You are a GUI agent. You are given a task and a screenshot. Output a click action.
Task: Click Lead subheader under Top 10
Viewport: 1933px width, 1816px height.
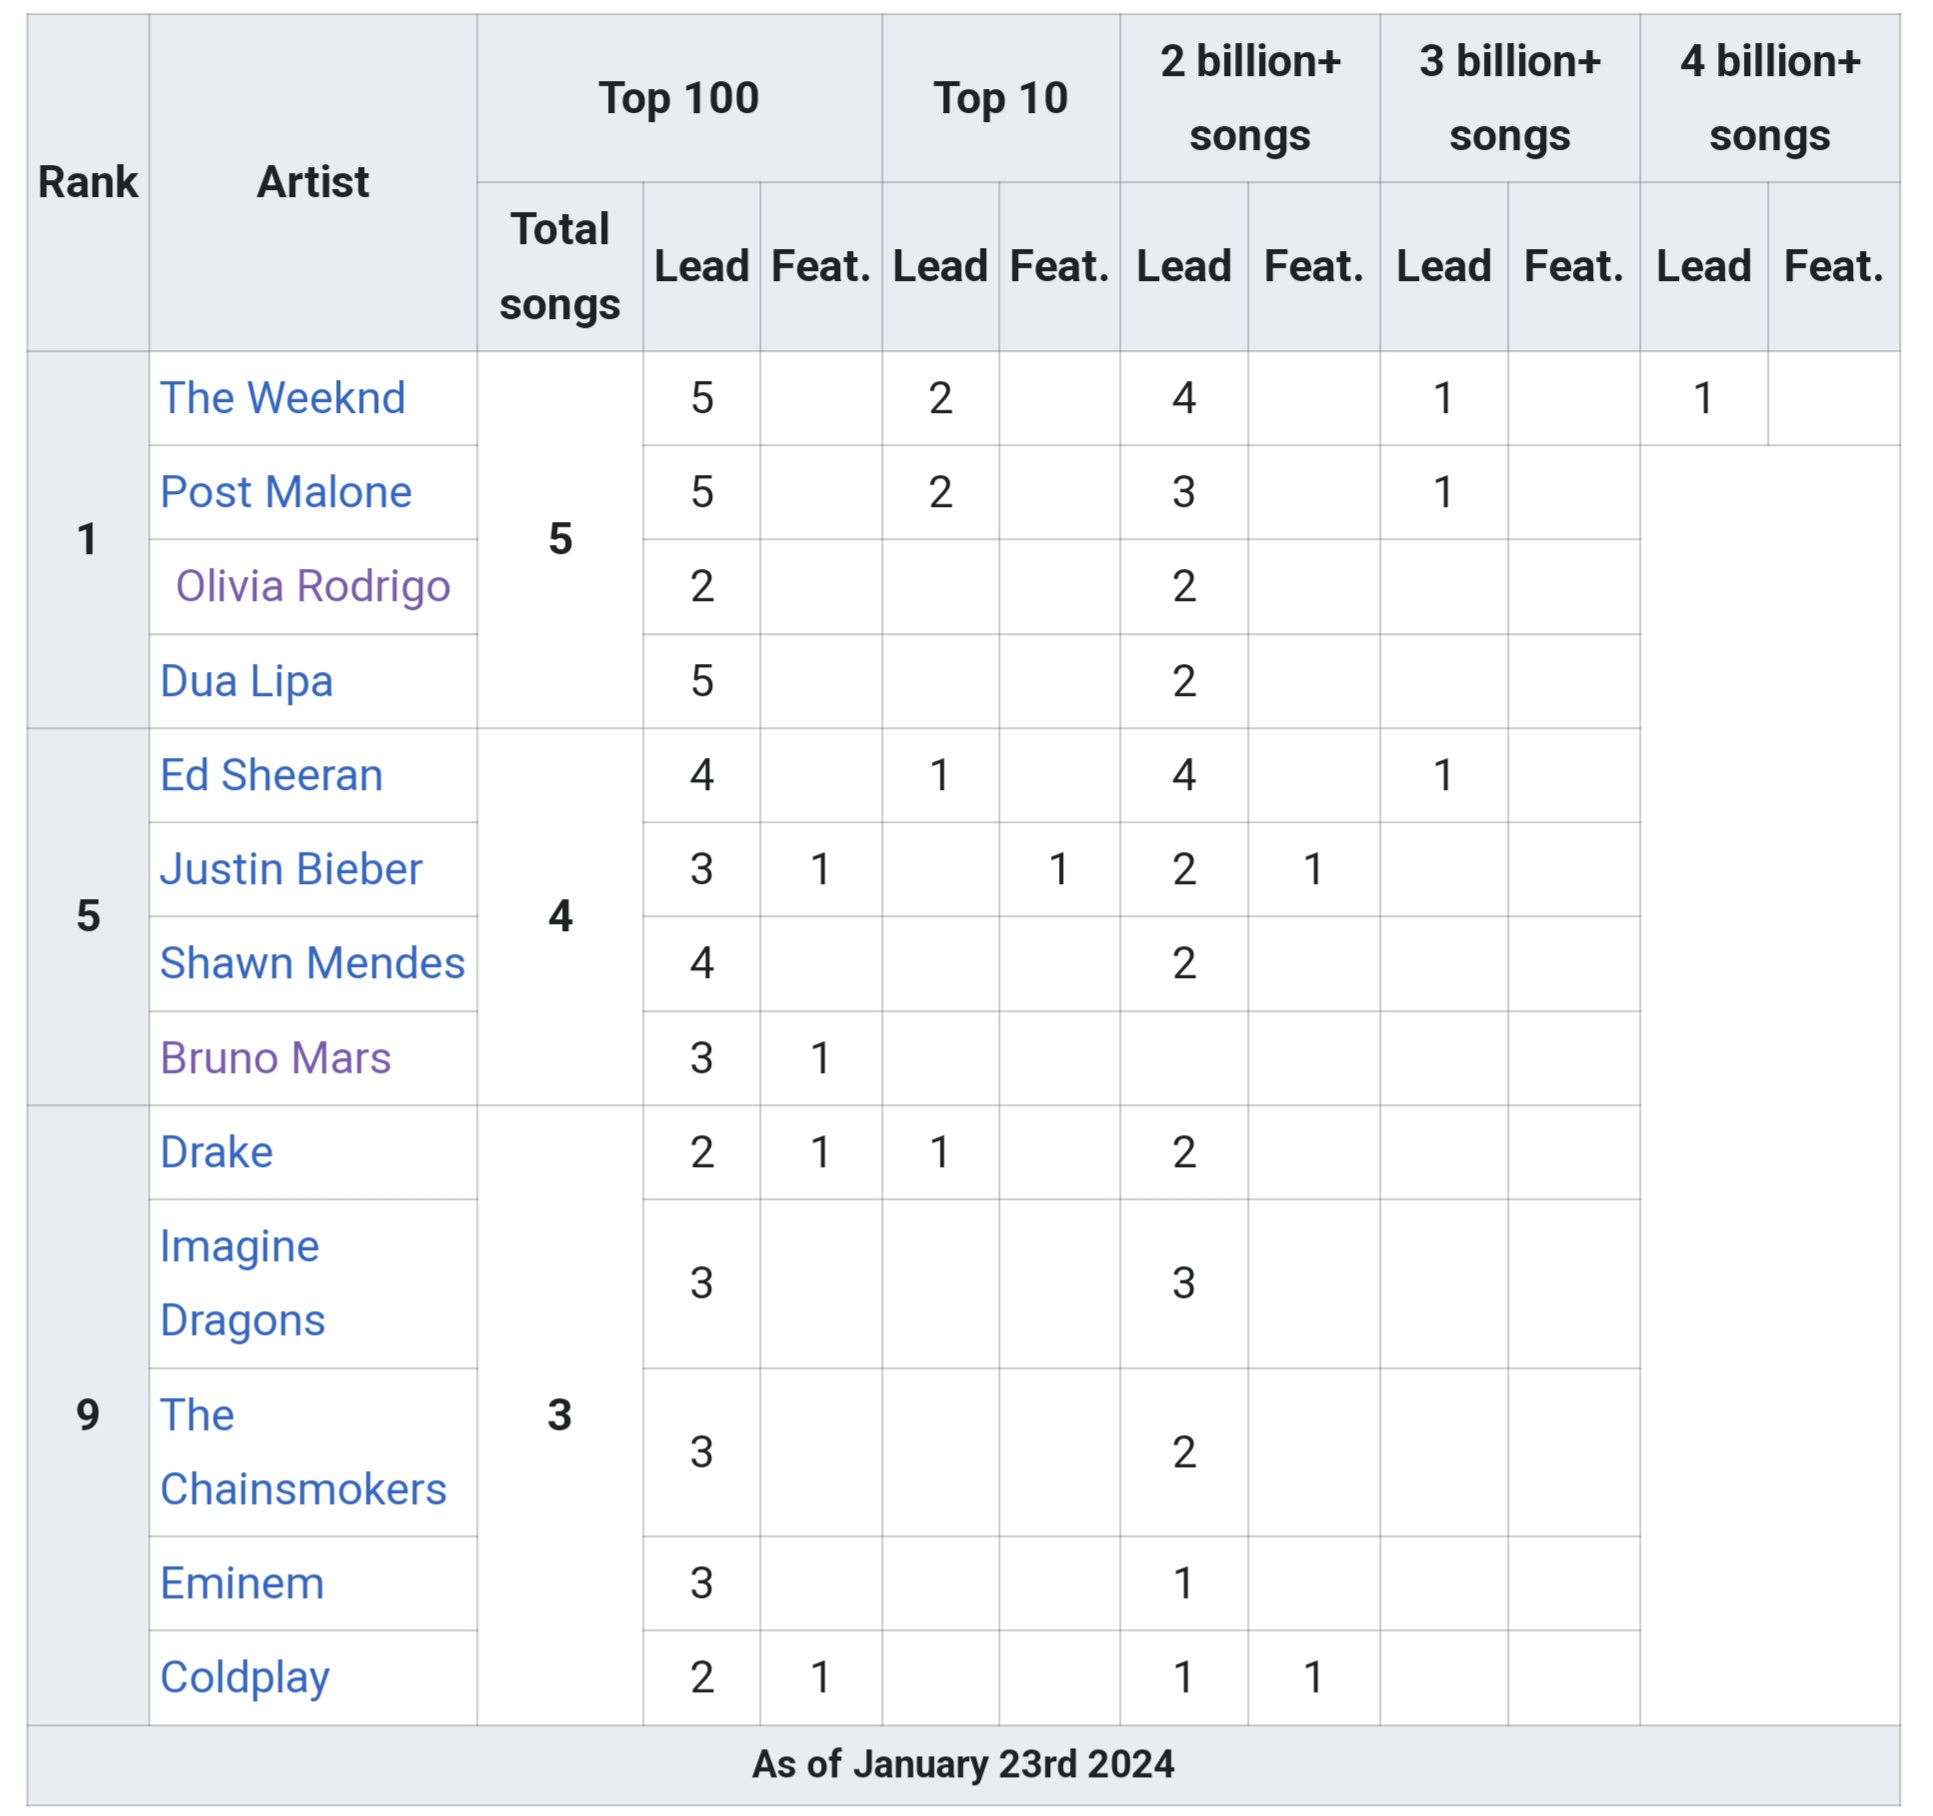pyautogui.click(x=940, y=266)
